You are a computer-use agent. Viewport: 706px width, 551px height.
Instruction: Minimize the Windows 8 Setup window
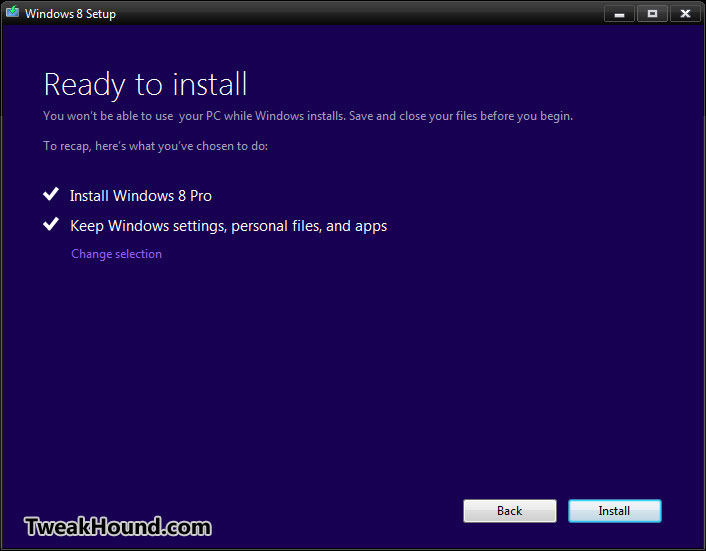(619, 14)
